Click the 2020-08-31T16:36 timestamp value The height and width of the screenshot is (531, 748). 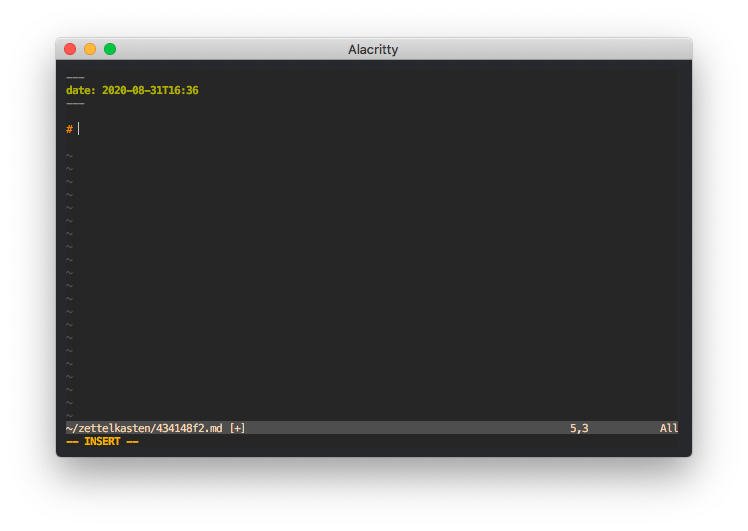(x=150, y=90)
